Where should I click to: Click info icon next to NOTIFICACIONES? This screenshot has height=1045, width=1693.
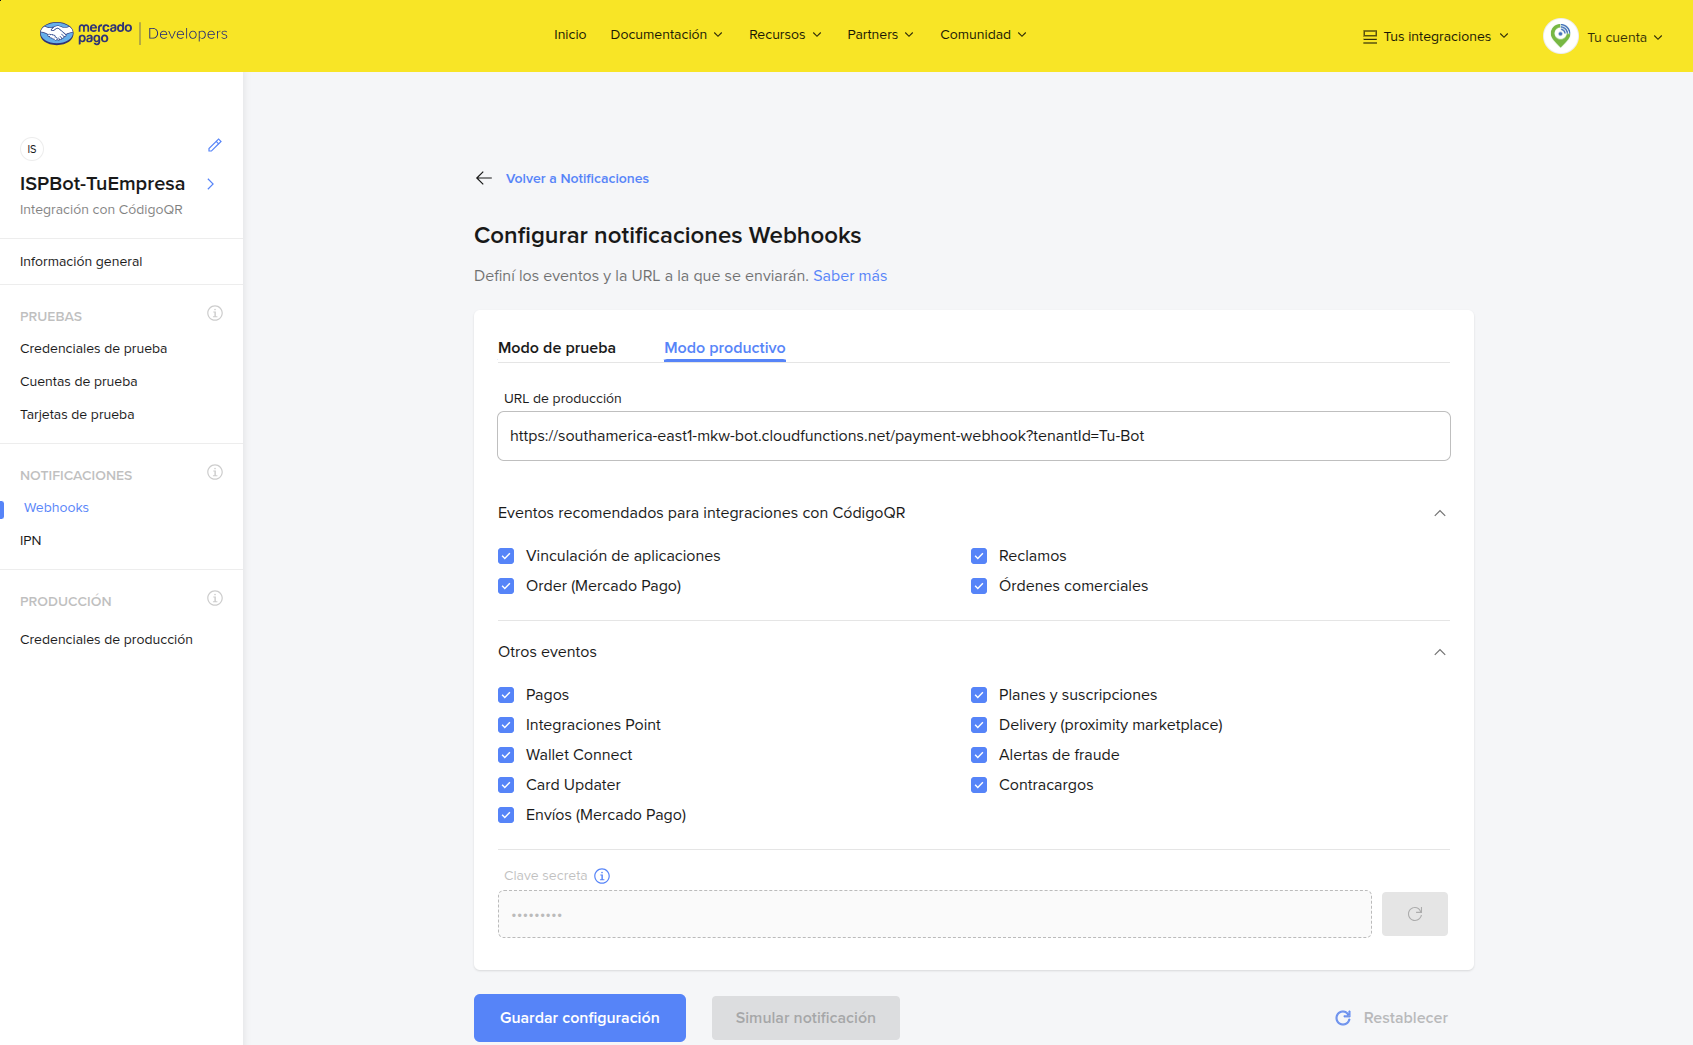point(214,473)
